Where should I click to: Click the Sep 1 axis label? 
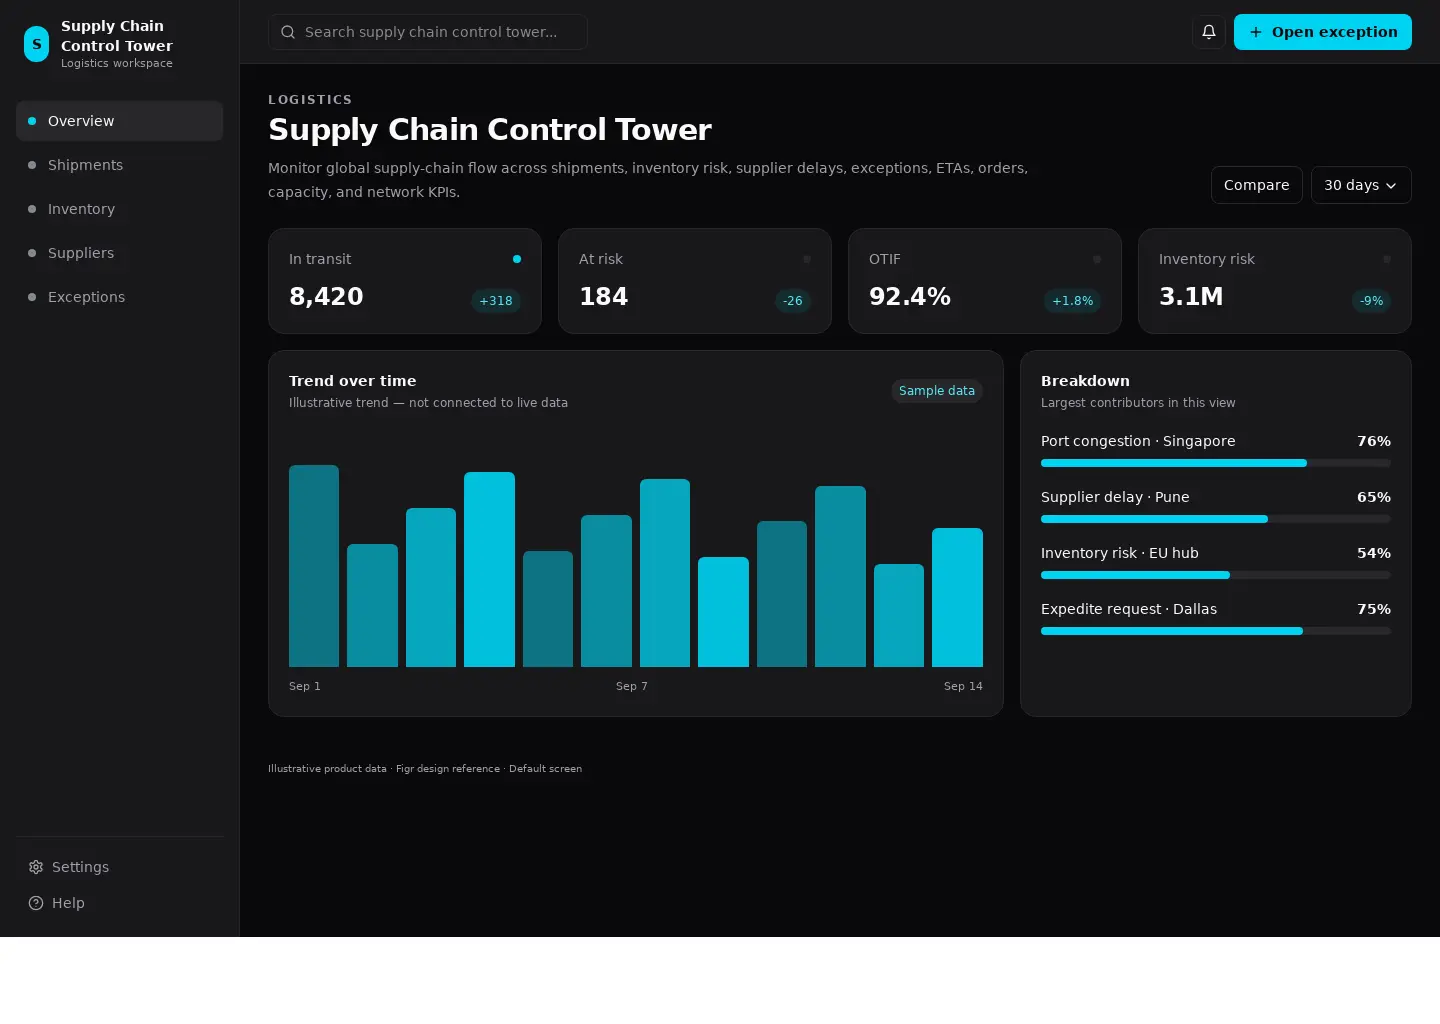[305, 686]
